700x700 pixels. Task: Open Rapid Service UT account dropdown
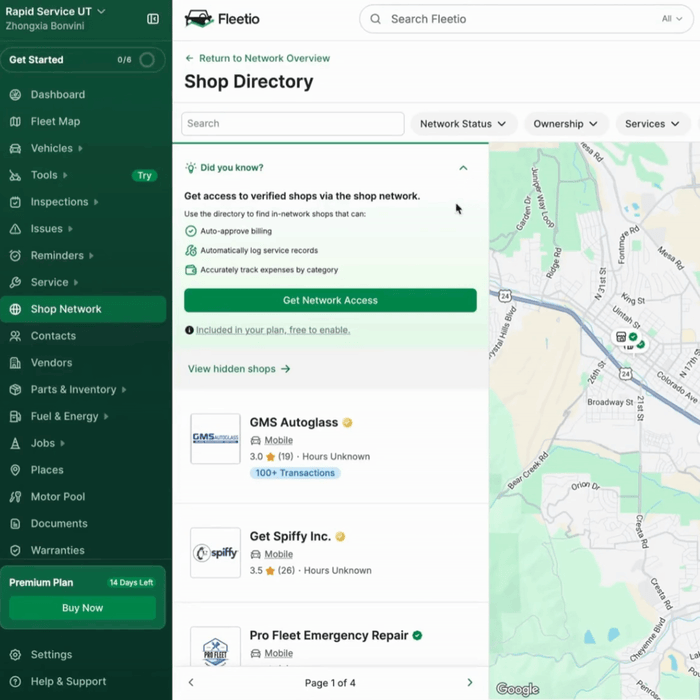[x=55, y=12]
